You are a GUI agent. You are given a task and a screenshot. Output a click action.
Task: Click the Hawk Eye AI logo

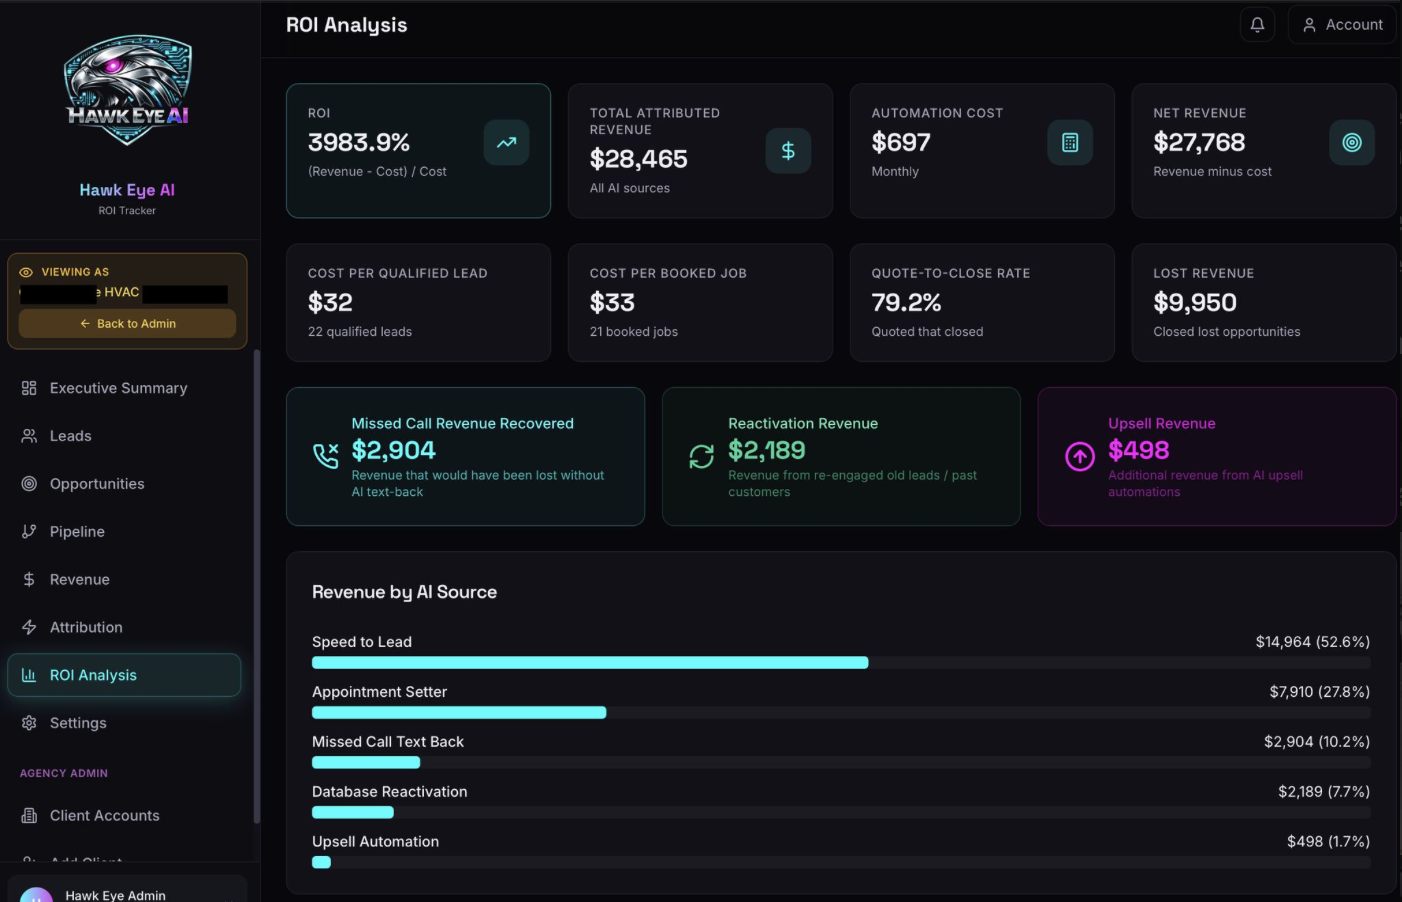127,90
